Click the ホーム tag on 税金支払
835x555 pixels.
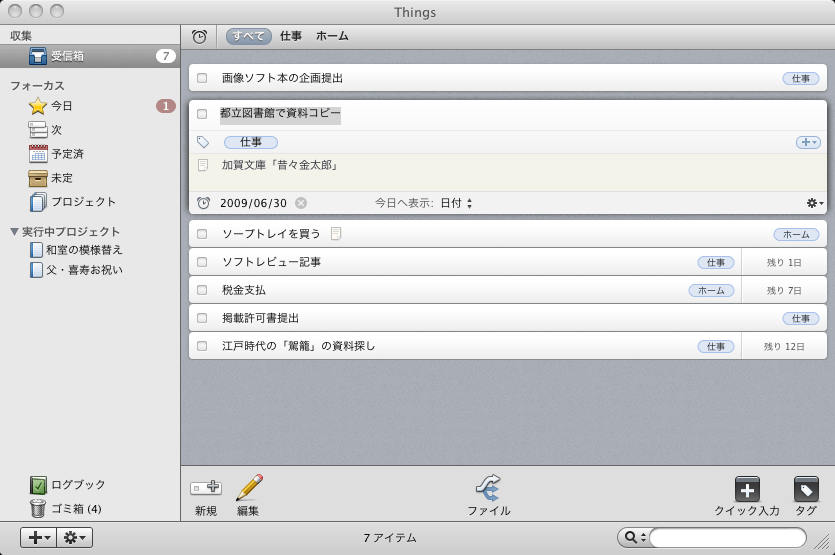pos(711,291)
